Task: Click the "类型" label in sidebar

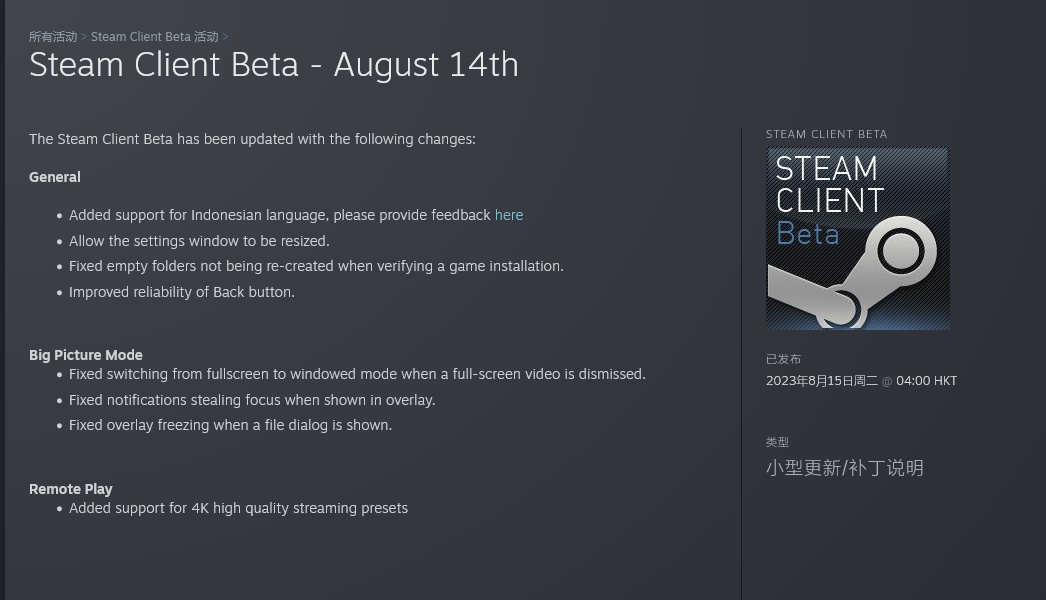Action: (777, 442)
